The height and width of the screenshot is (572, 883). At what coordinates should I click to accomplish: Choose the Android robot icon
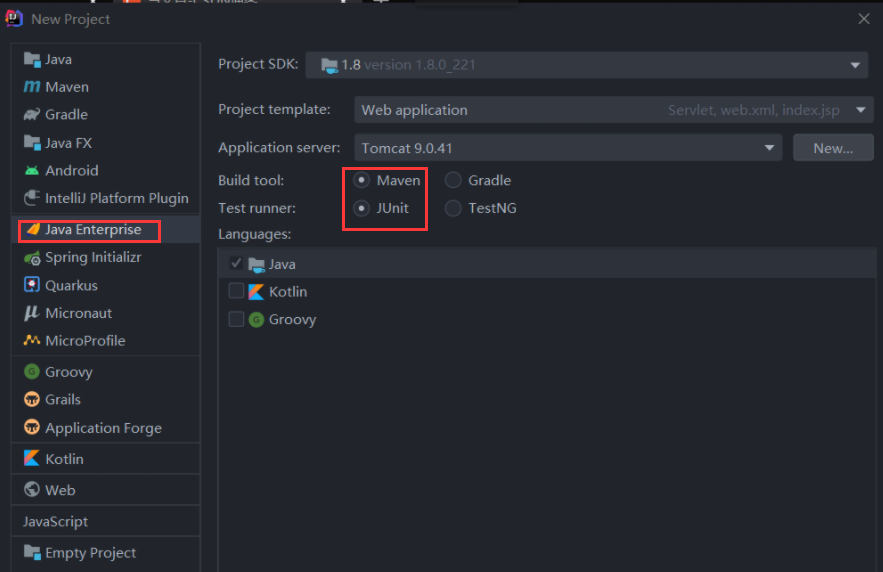pos(32,170)
